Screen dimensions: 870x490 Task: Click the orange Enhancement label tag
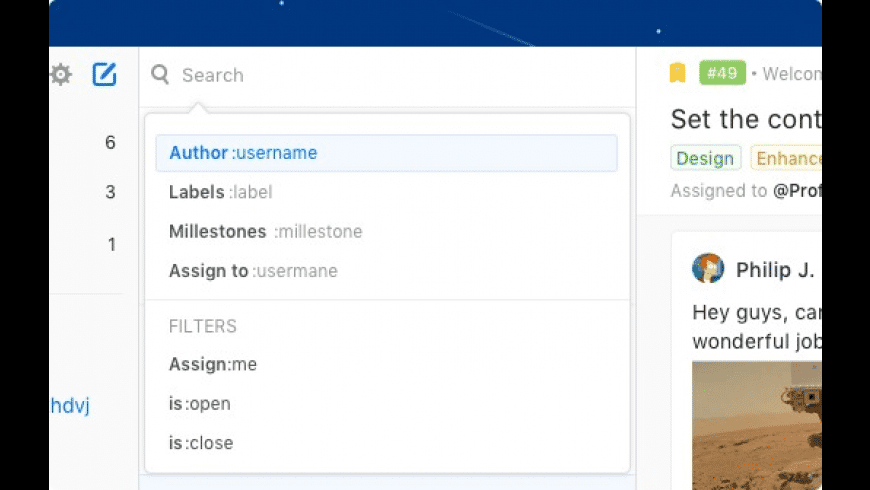786,158
